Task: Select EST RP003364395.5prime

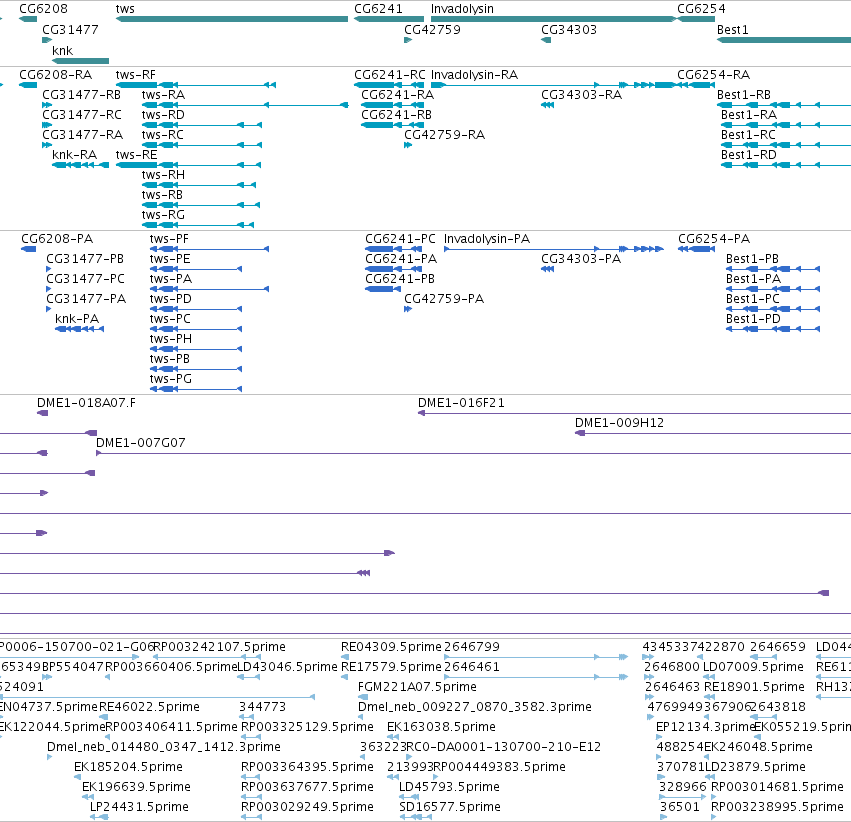Action: point(250,777)
